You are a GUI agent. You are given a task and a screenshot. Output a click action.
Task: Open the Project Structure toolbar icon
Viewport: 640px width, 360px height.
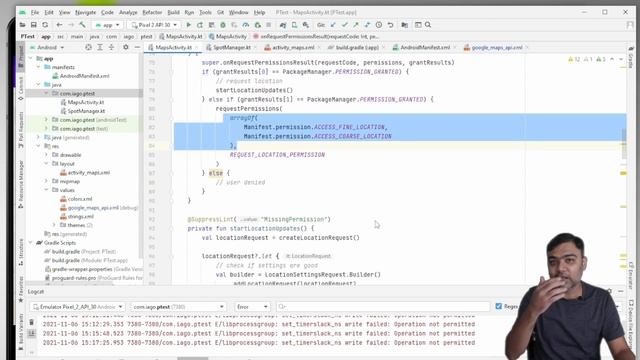pos(404,25)
